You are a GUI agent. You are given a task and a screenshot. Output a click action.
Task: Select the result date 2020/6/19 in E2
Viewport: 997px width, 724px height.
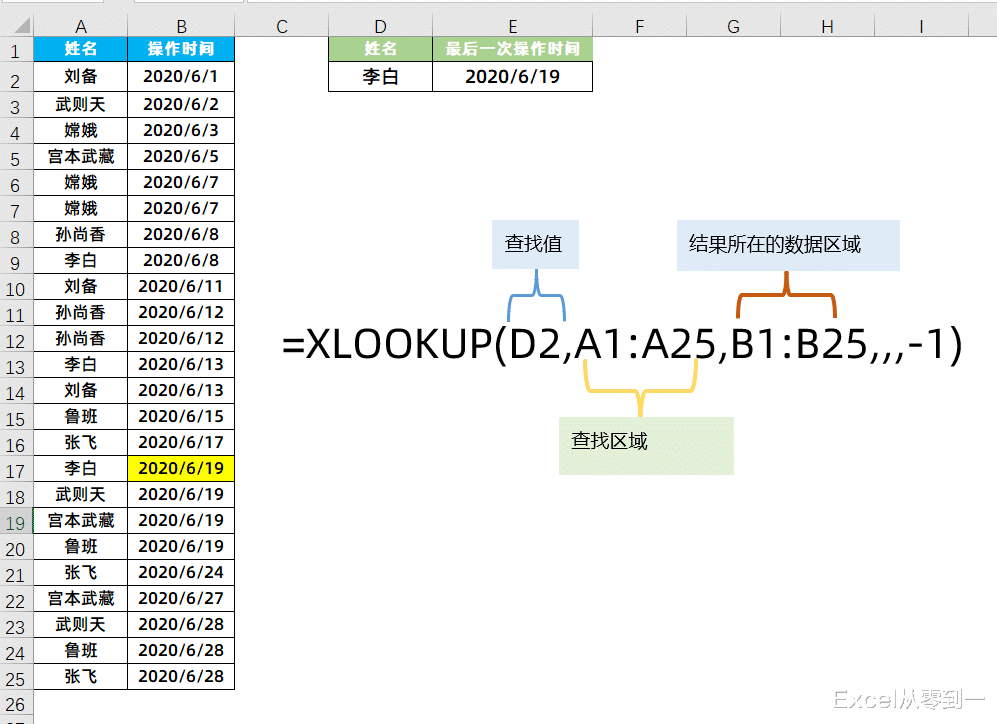pos(512,76)
